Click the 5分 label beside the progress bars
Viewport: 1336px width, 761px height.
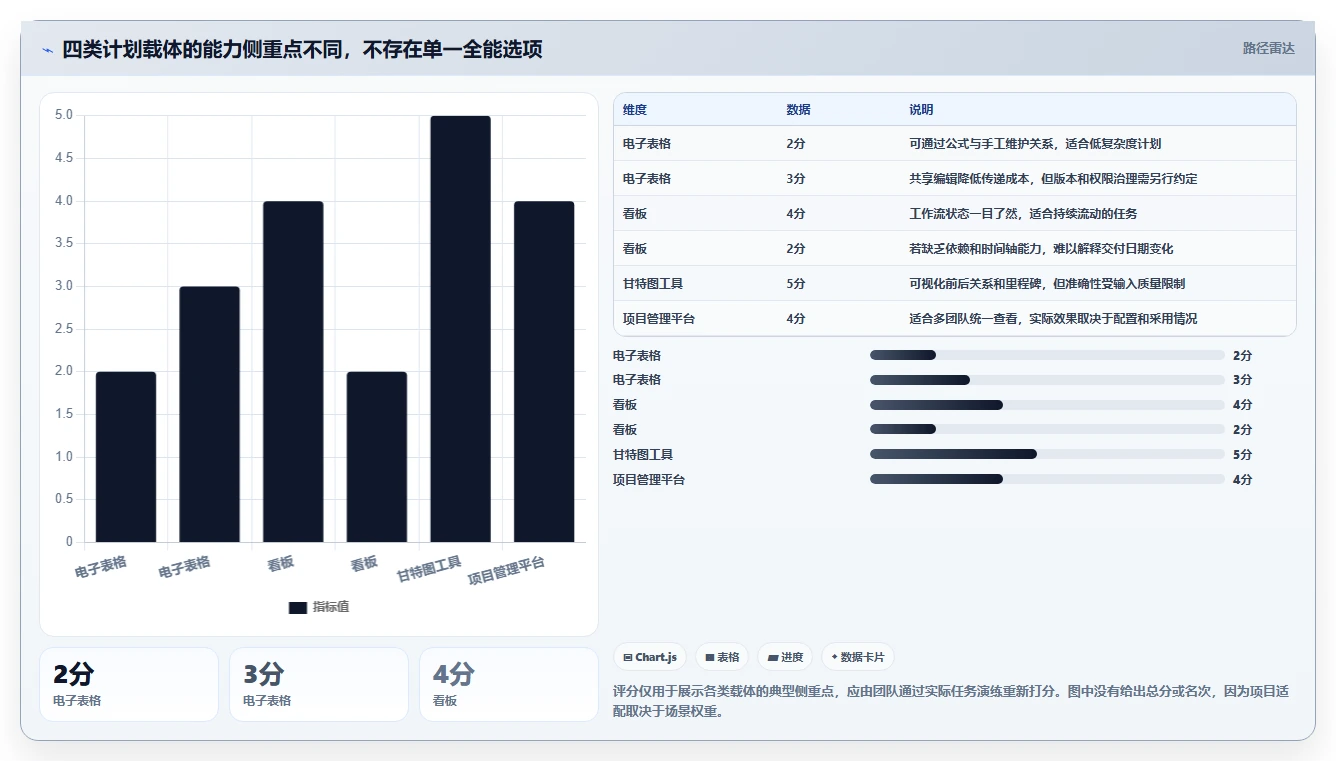1242,454
